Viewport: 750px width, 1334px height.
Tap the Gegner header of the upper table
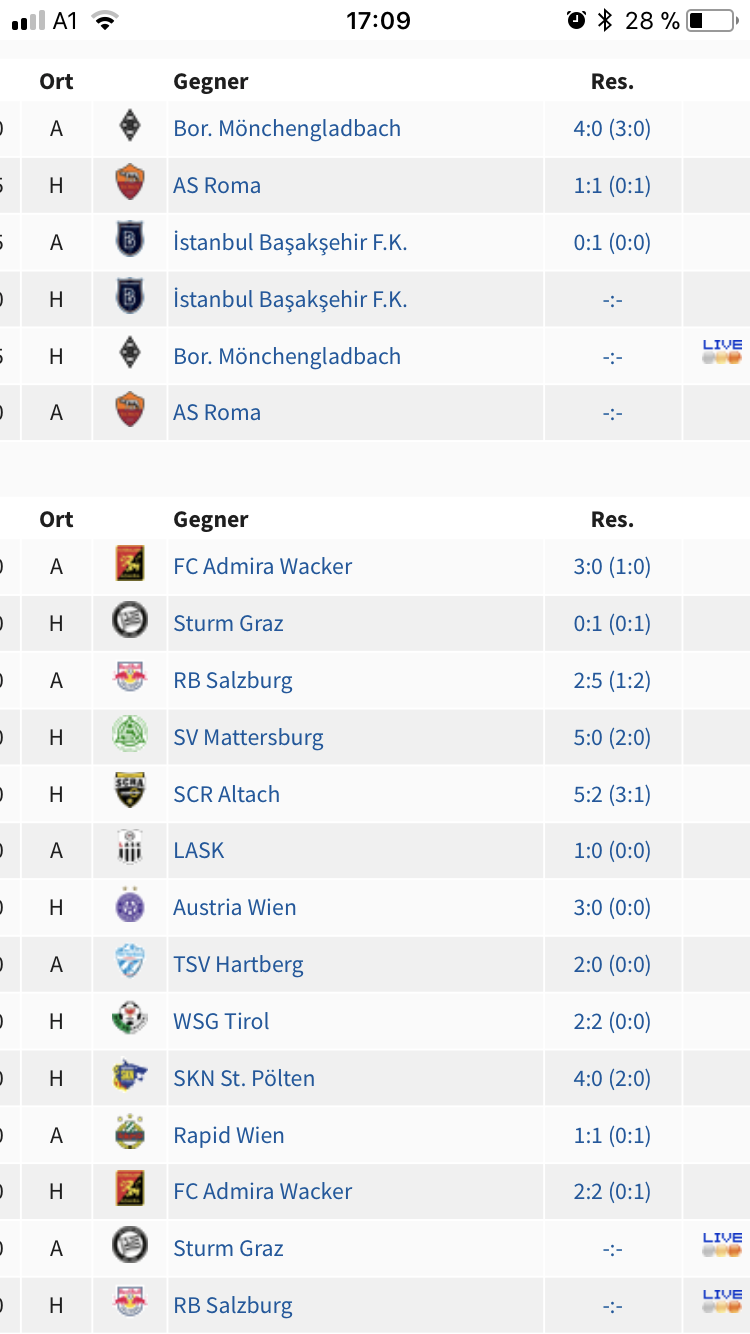point(211,81)
